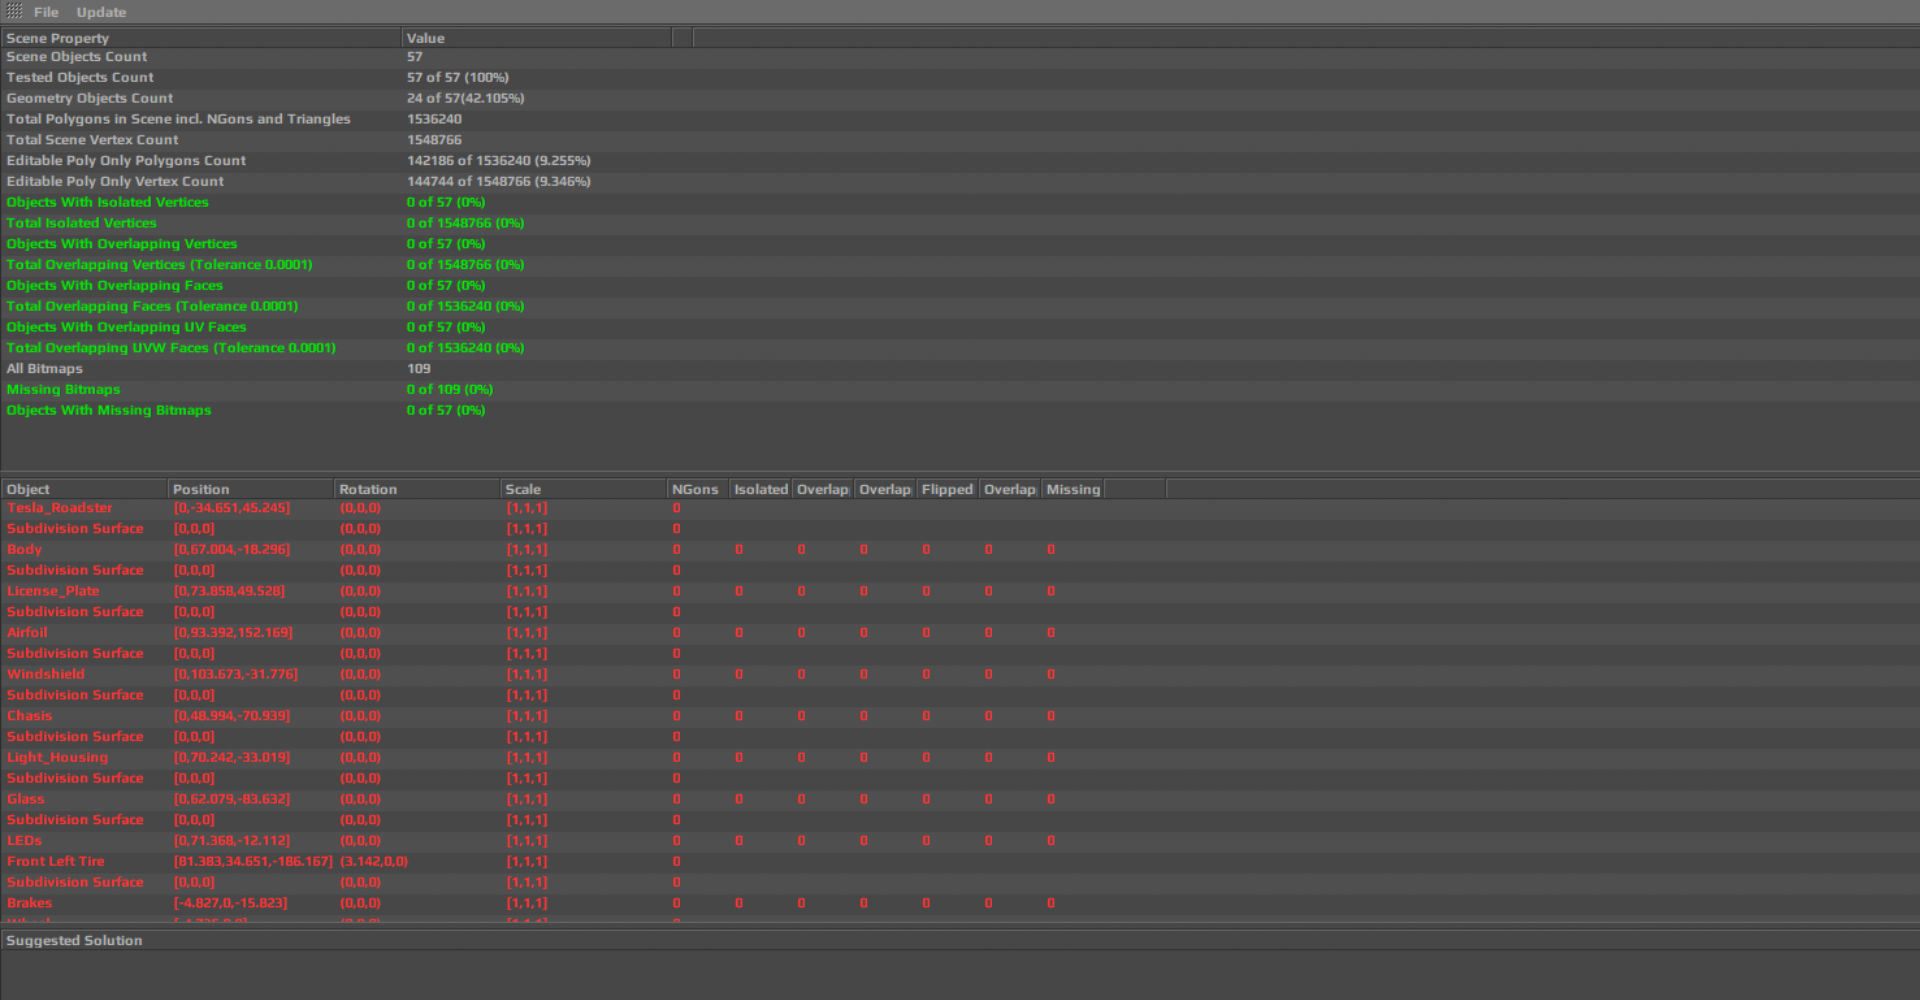This screenshot has width=1920, height=1000.
Task: Select the Chasis object row
Action: (960, 716)
